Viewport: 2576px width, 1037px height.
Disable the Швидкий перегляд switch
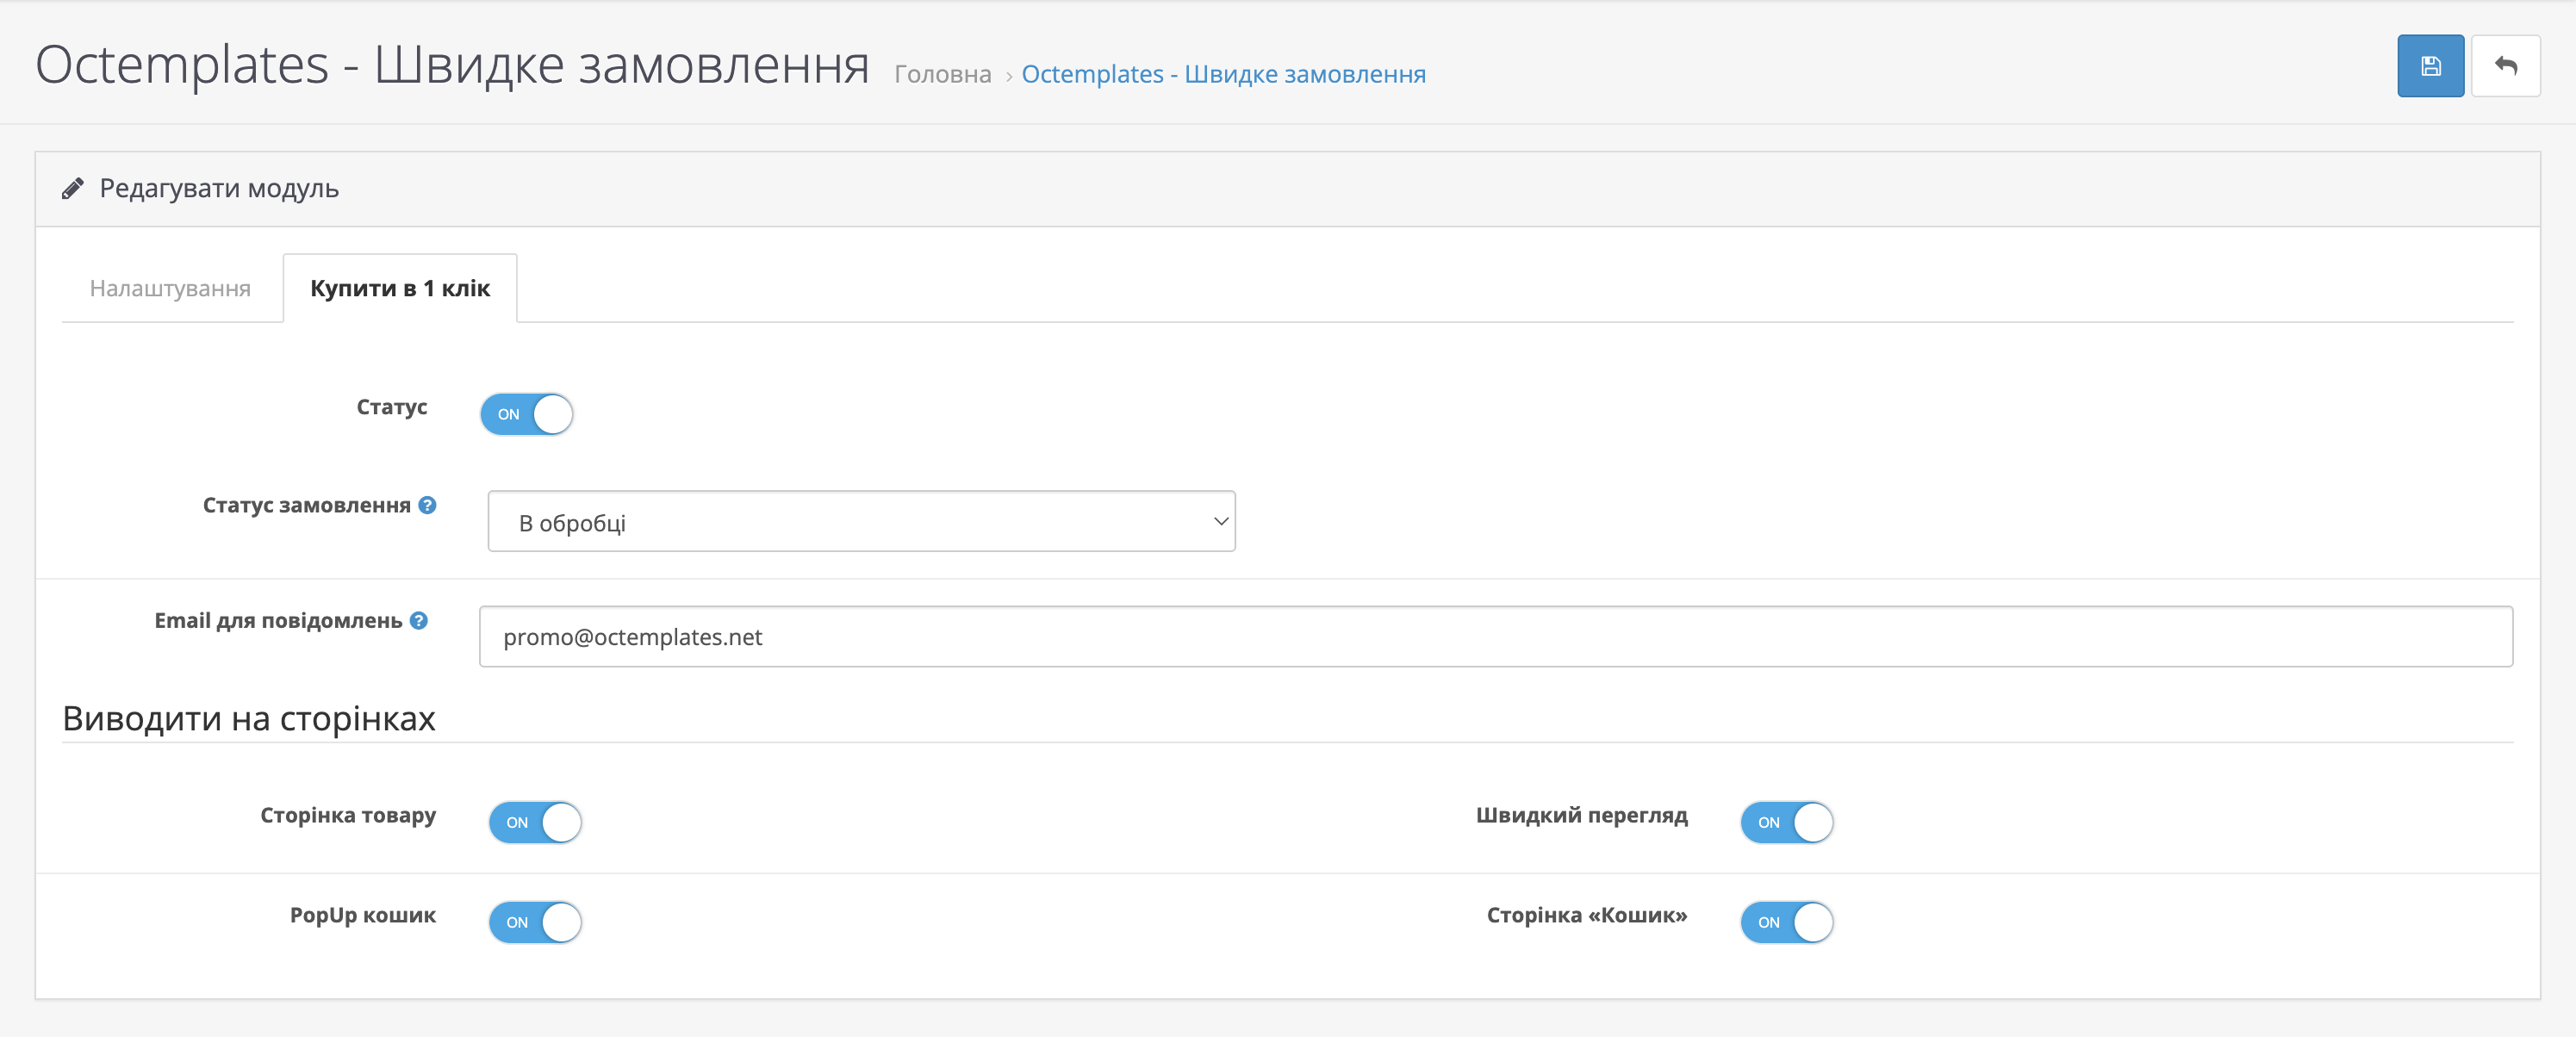point(1786,822)
